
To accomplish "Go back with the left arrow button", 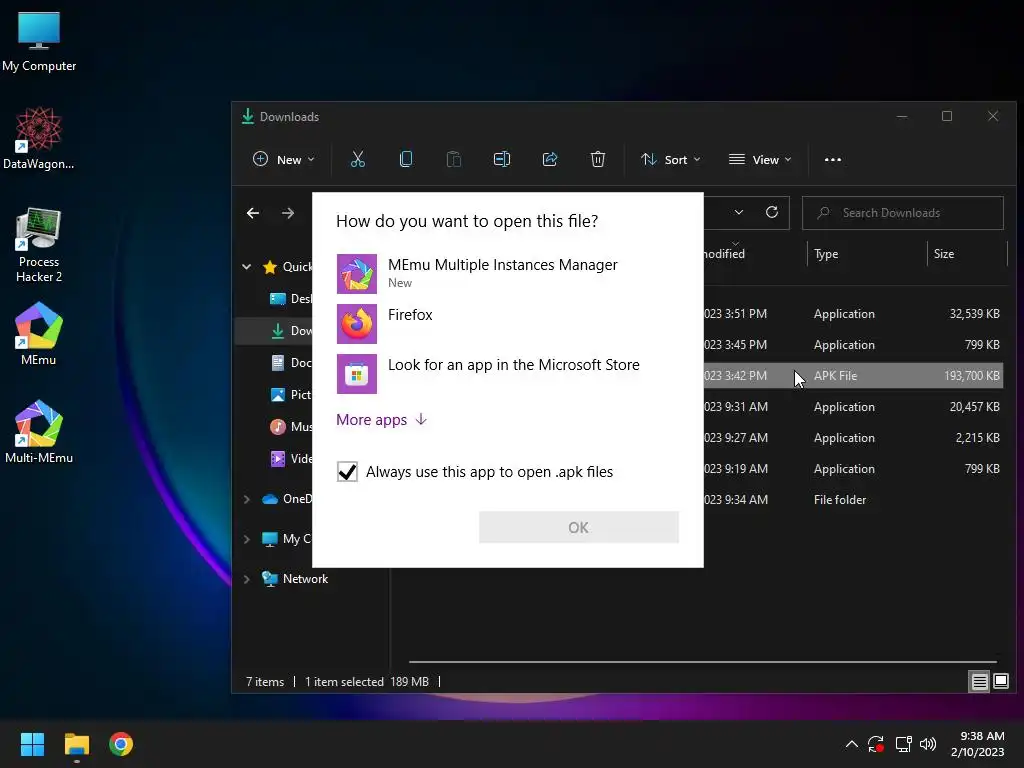I will pos(253,213).
